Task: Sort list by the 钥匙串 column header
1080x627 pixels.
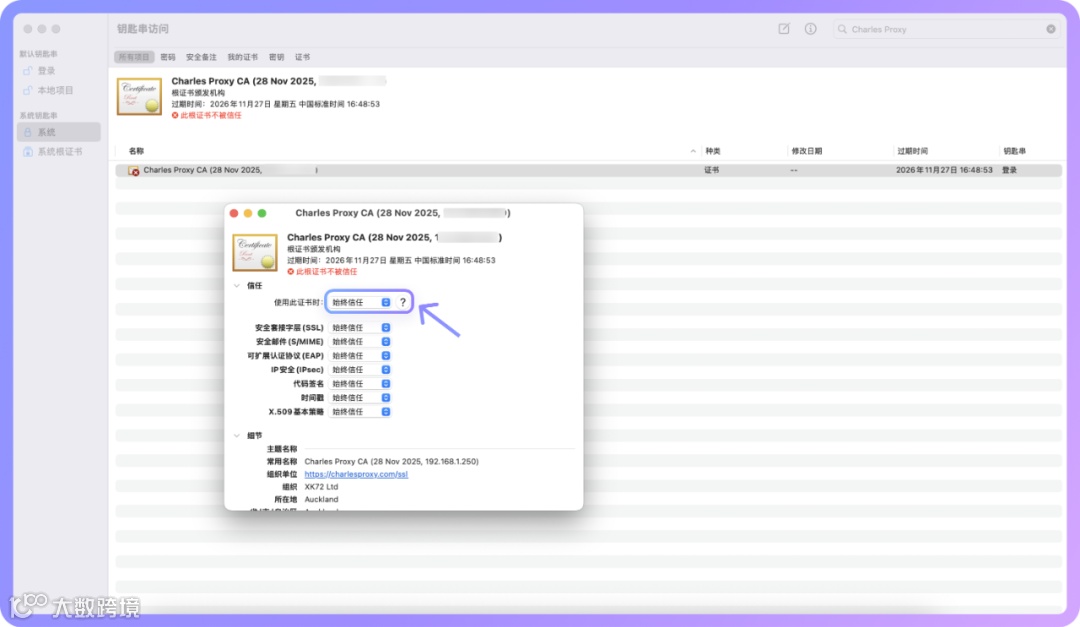Action: pyautogui.click(x=1015, y=151)
